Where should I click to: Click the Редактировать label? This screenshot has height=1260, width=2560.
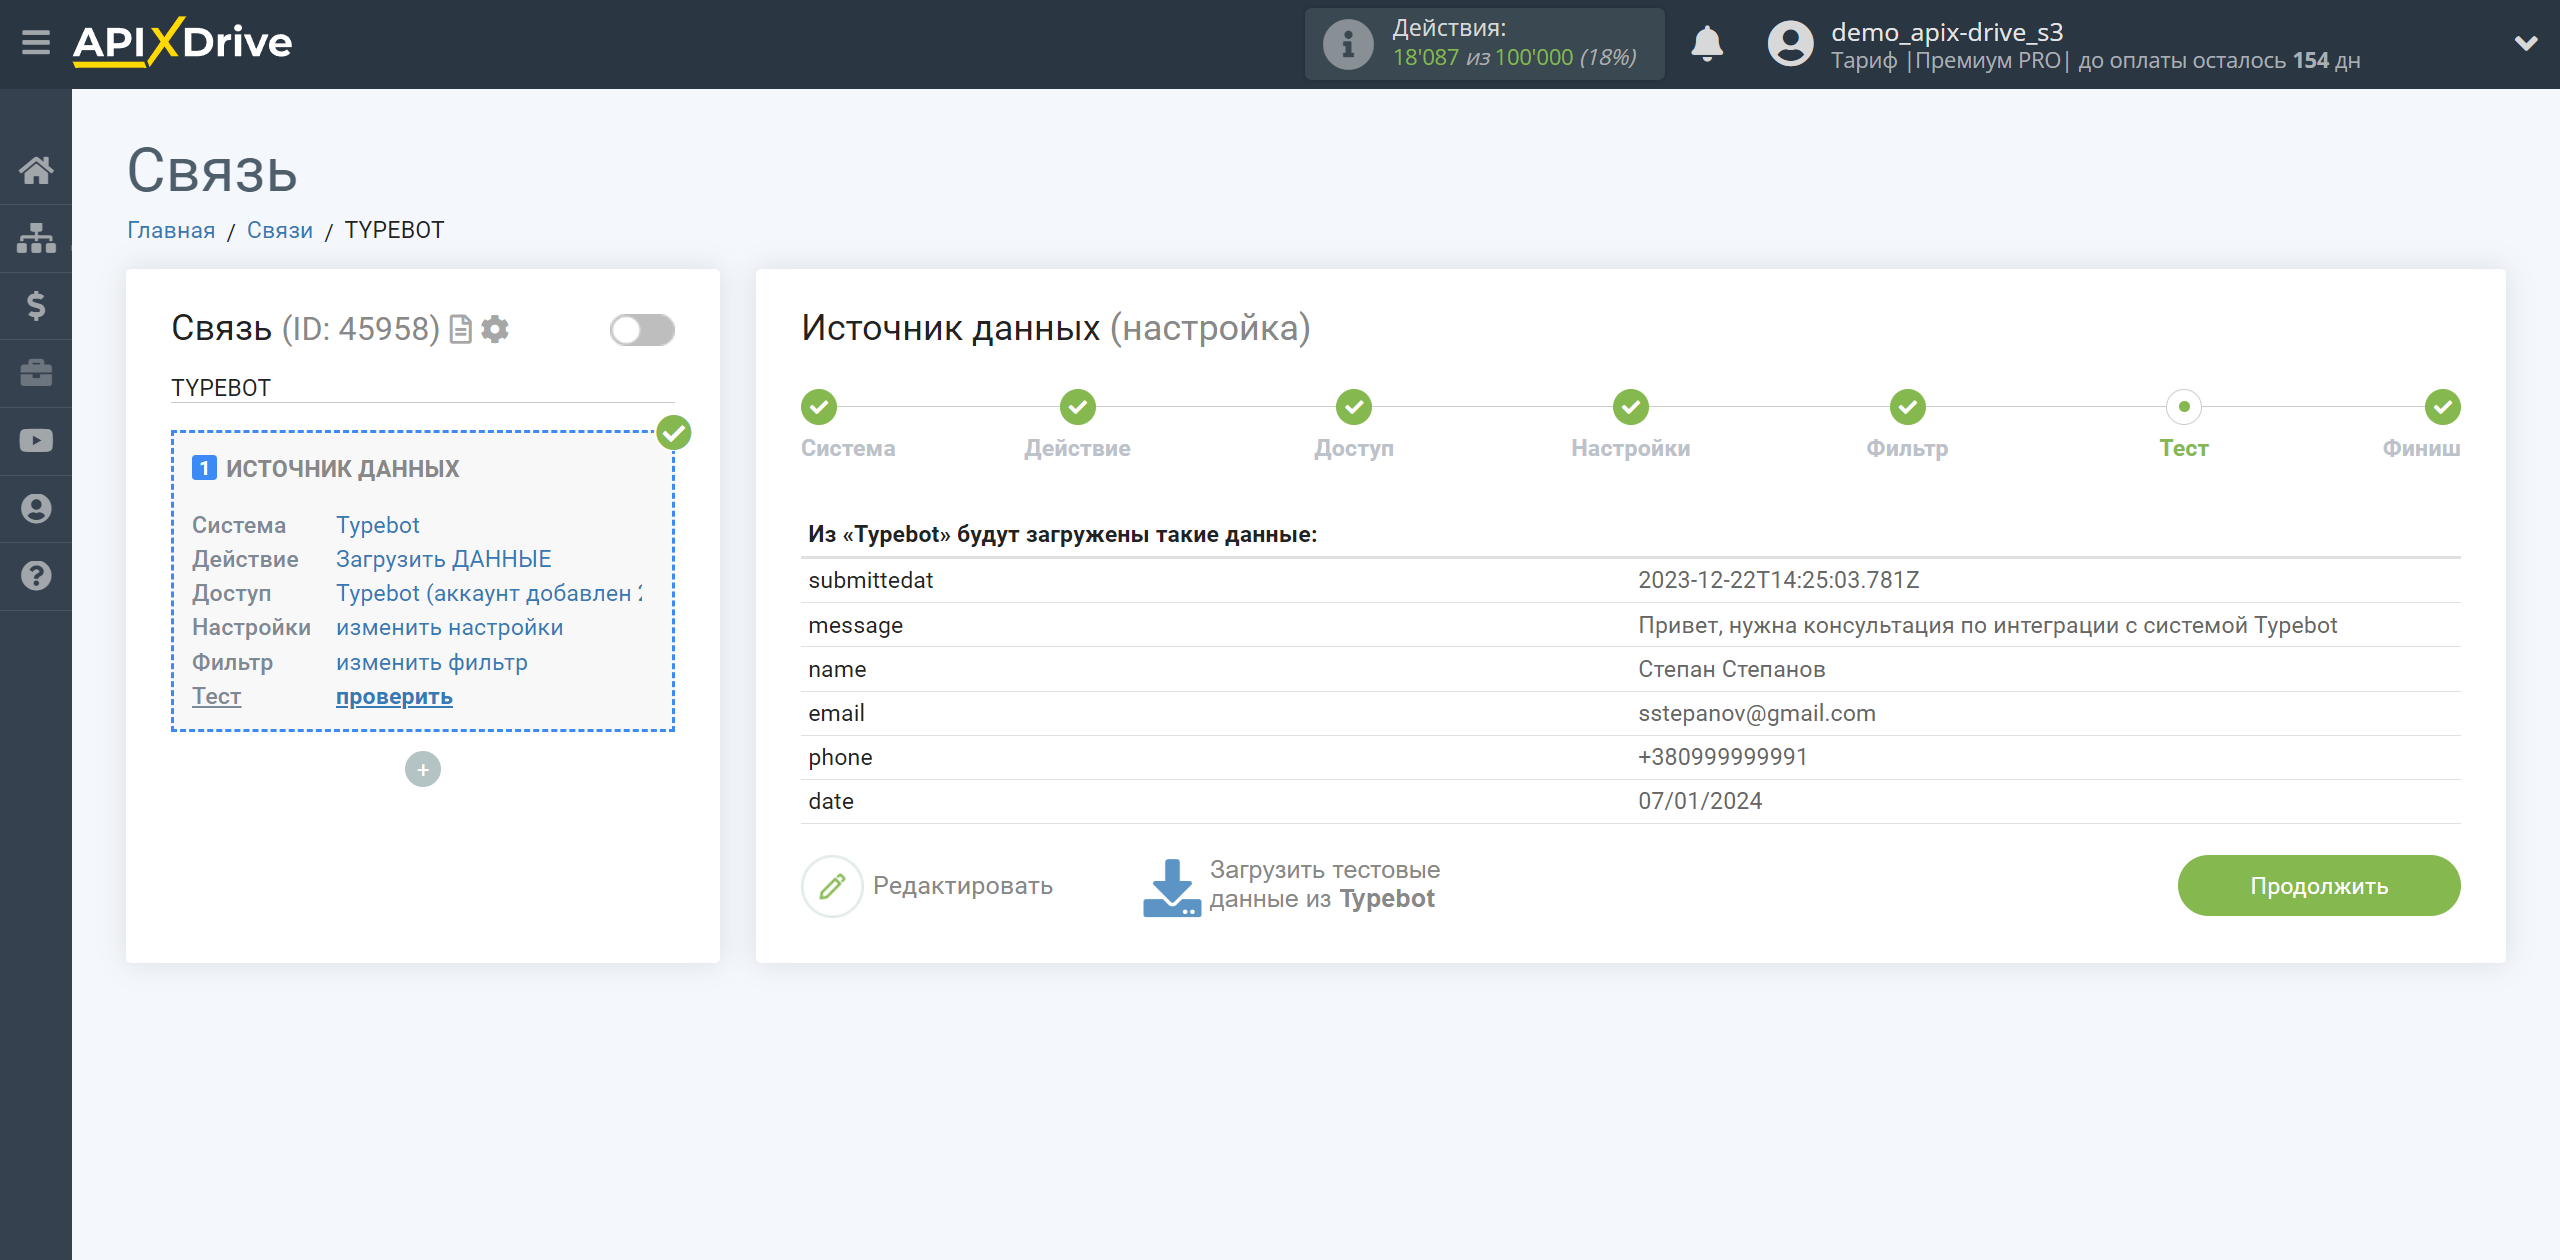962,886
